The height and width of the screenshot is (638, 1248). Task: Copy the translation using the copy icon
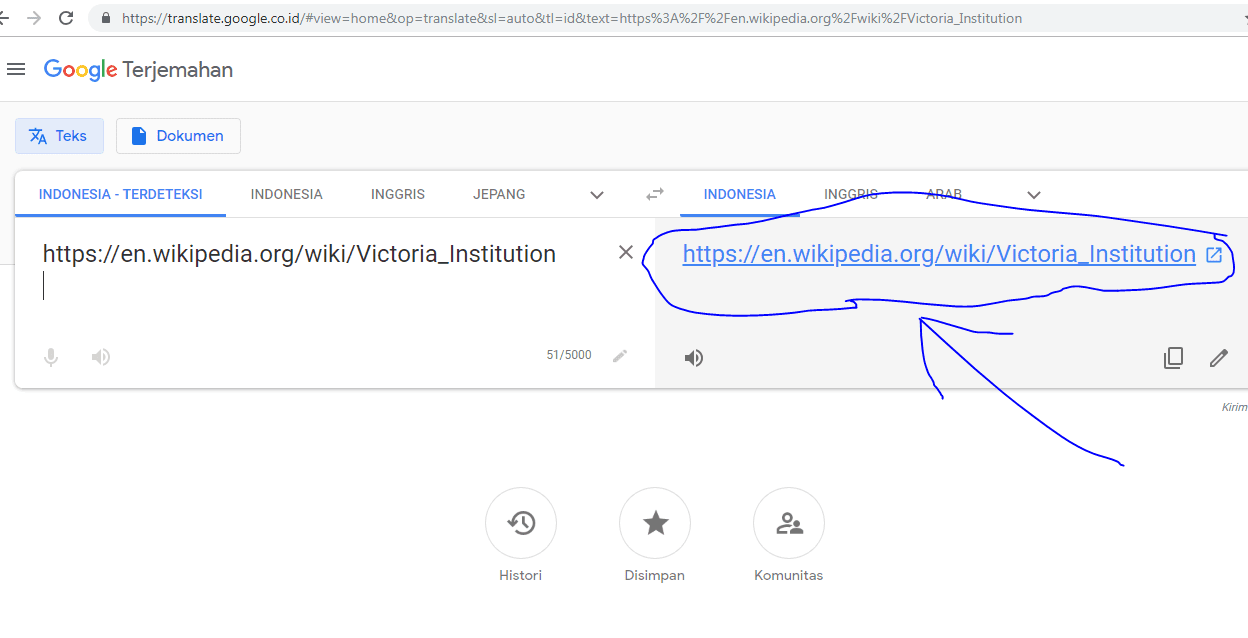1173,357
